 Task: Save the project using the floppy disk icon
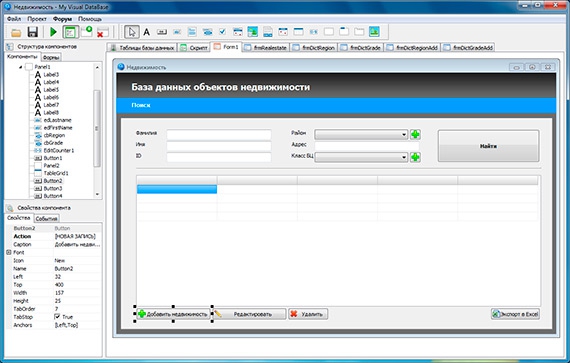[33, 32]
